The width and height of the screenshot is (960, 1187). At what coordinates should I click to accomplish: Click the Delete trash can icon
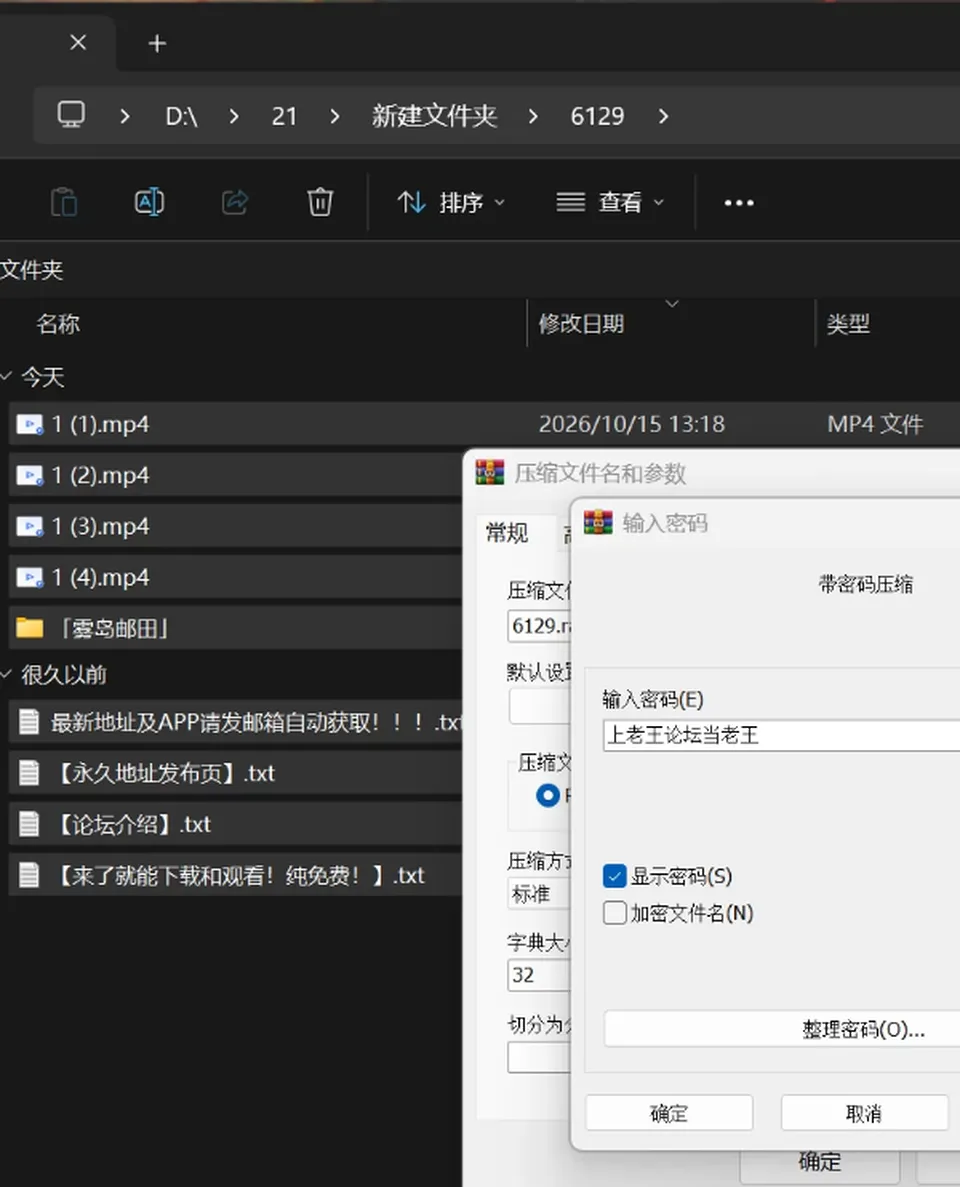click(x=319, y=202)
